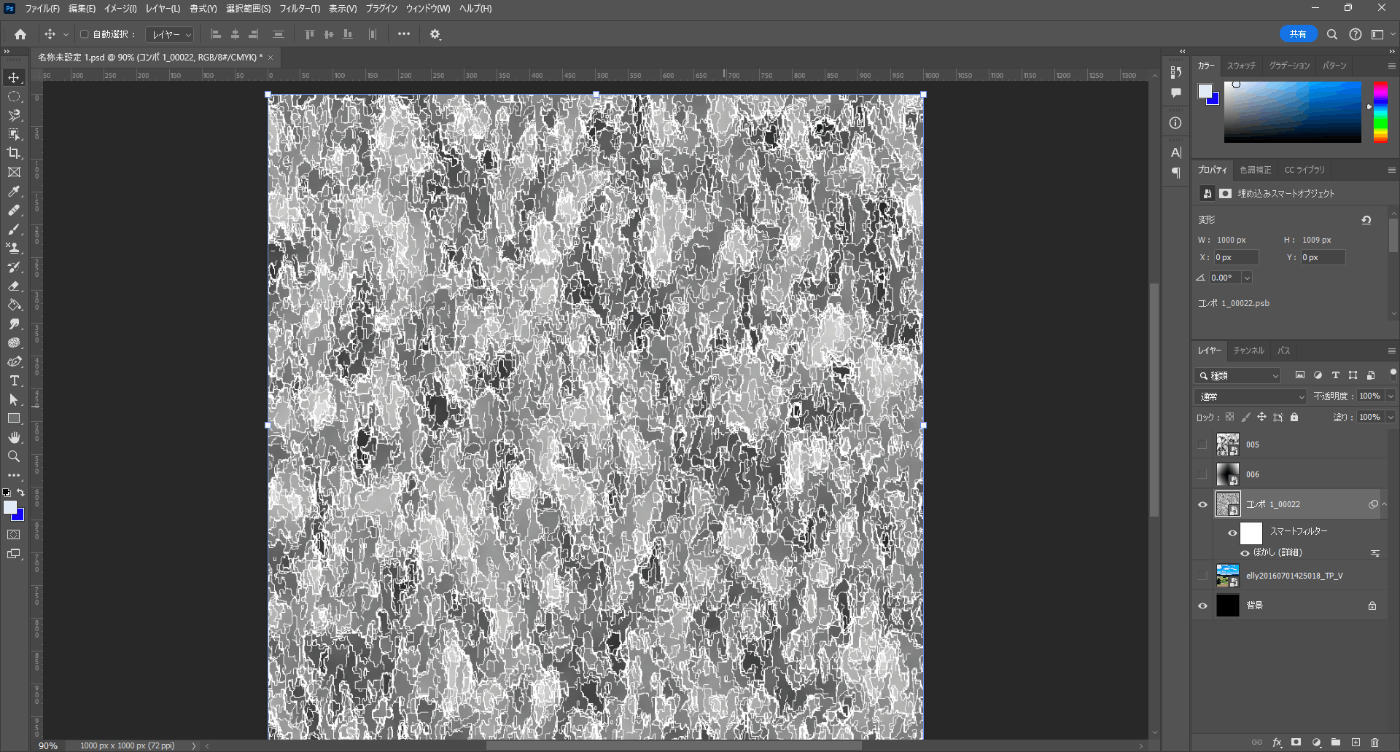Image resolution: width=1400 pixels, height=752 pixels.
Task: Open the 不透明度 opacity dropdown
Action: tap(1390, 397)
